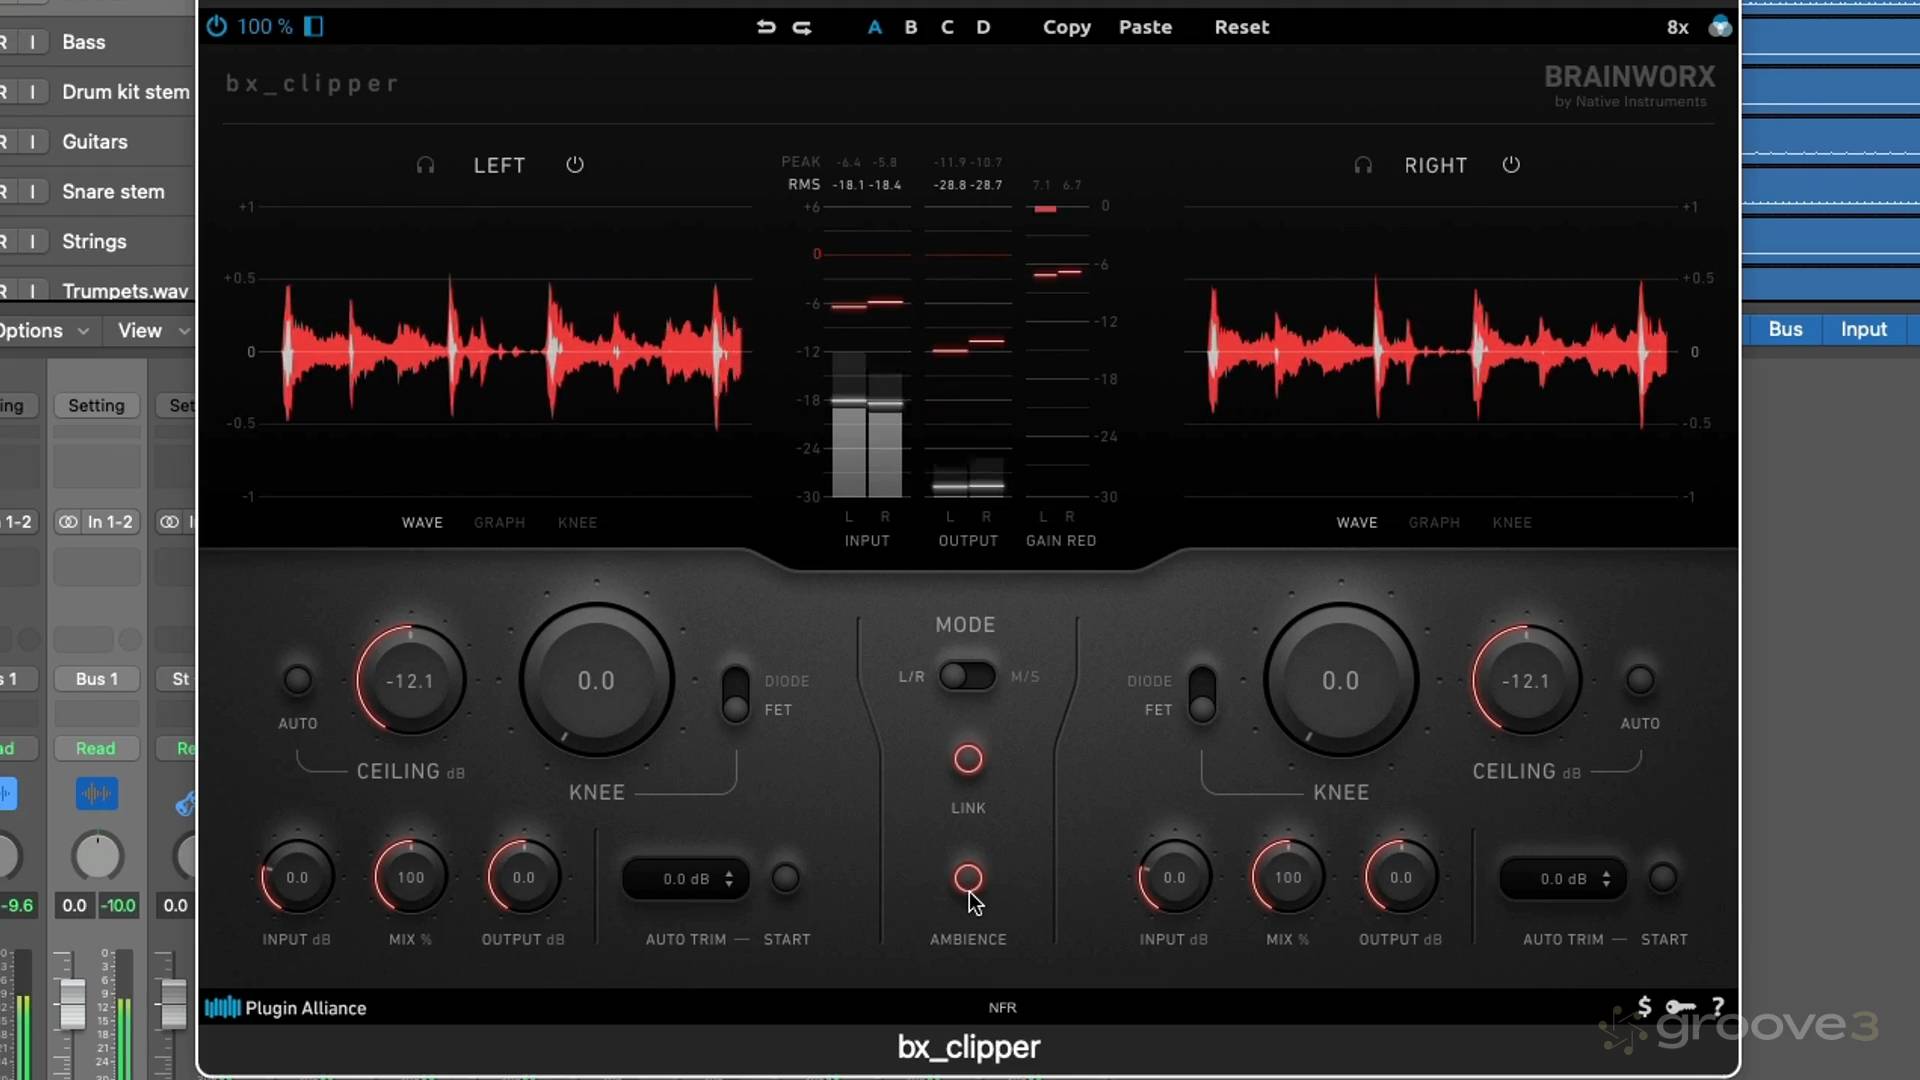The image size is (1920, 1080).
Task: Click the RIGHT channel power icon
Action: pos(1511,165)
